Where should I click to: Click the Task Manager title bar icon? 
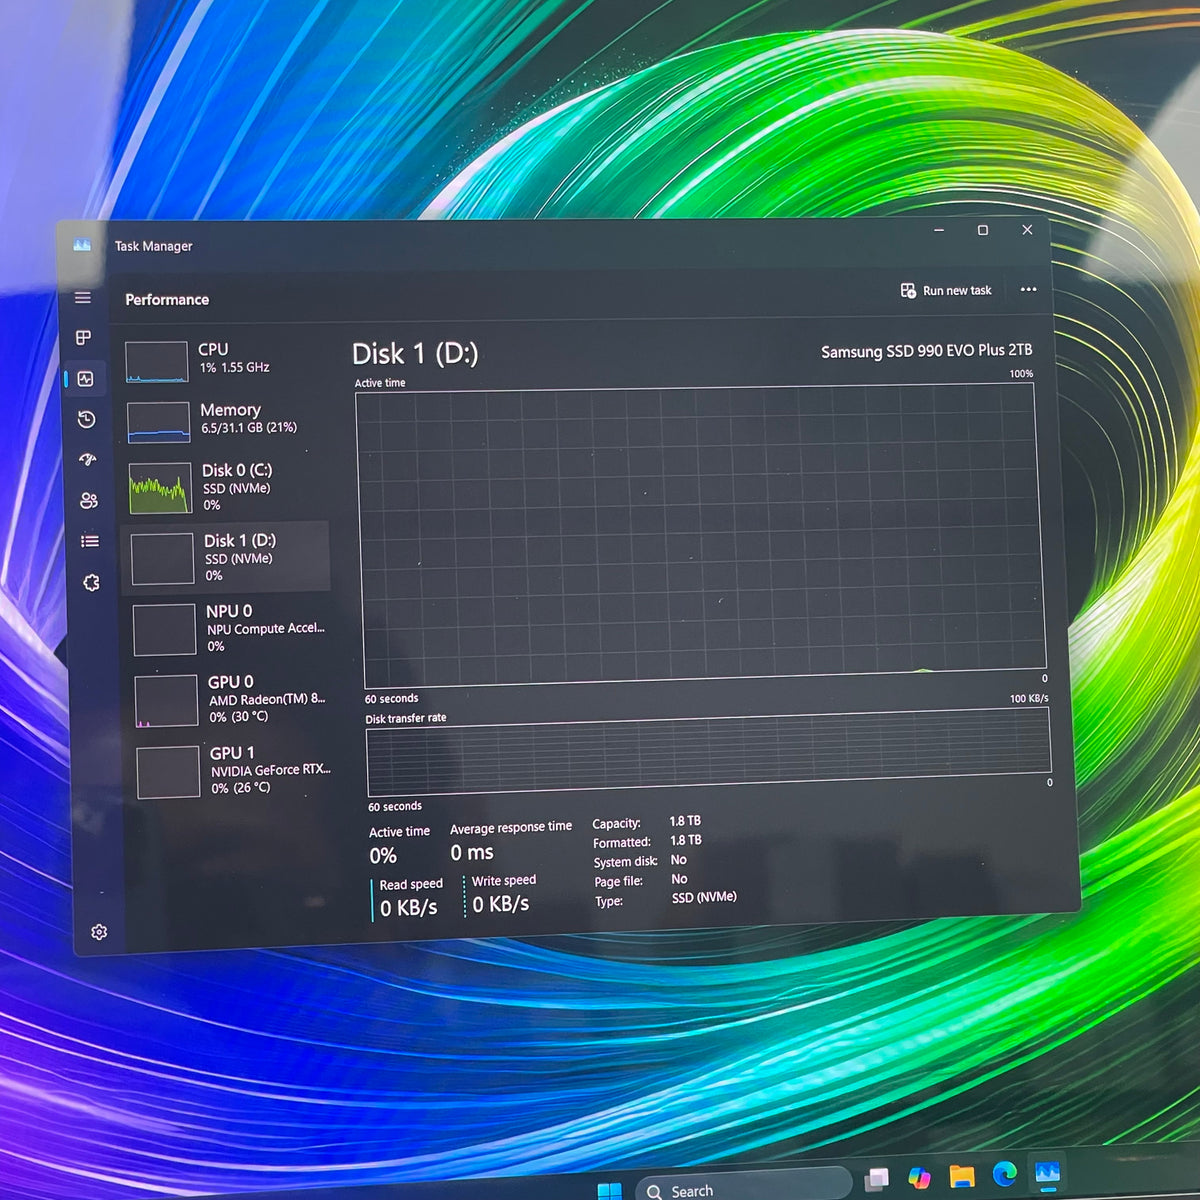click(x=82, y=245)
